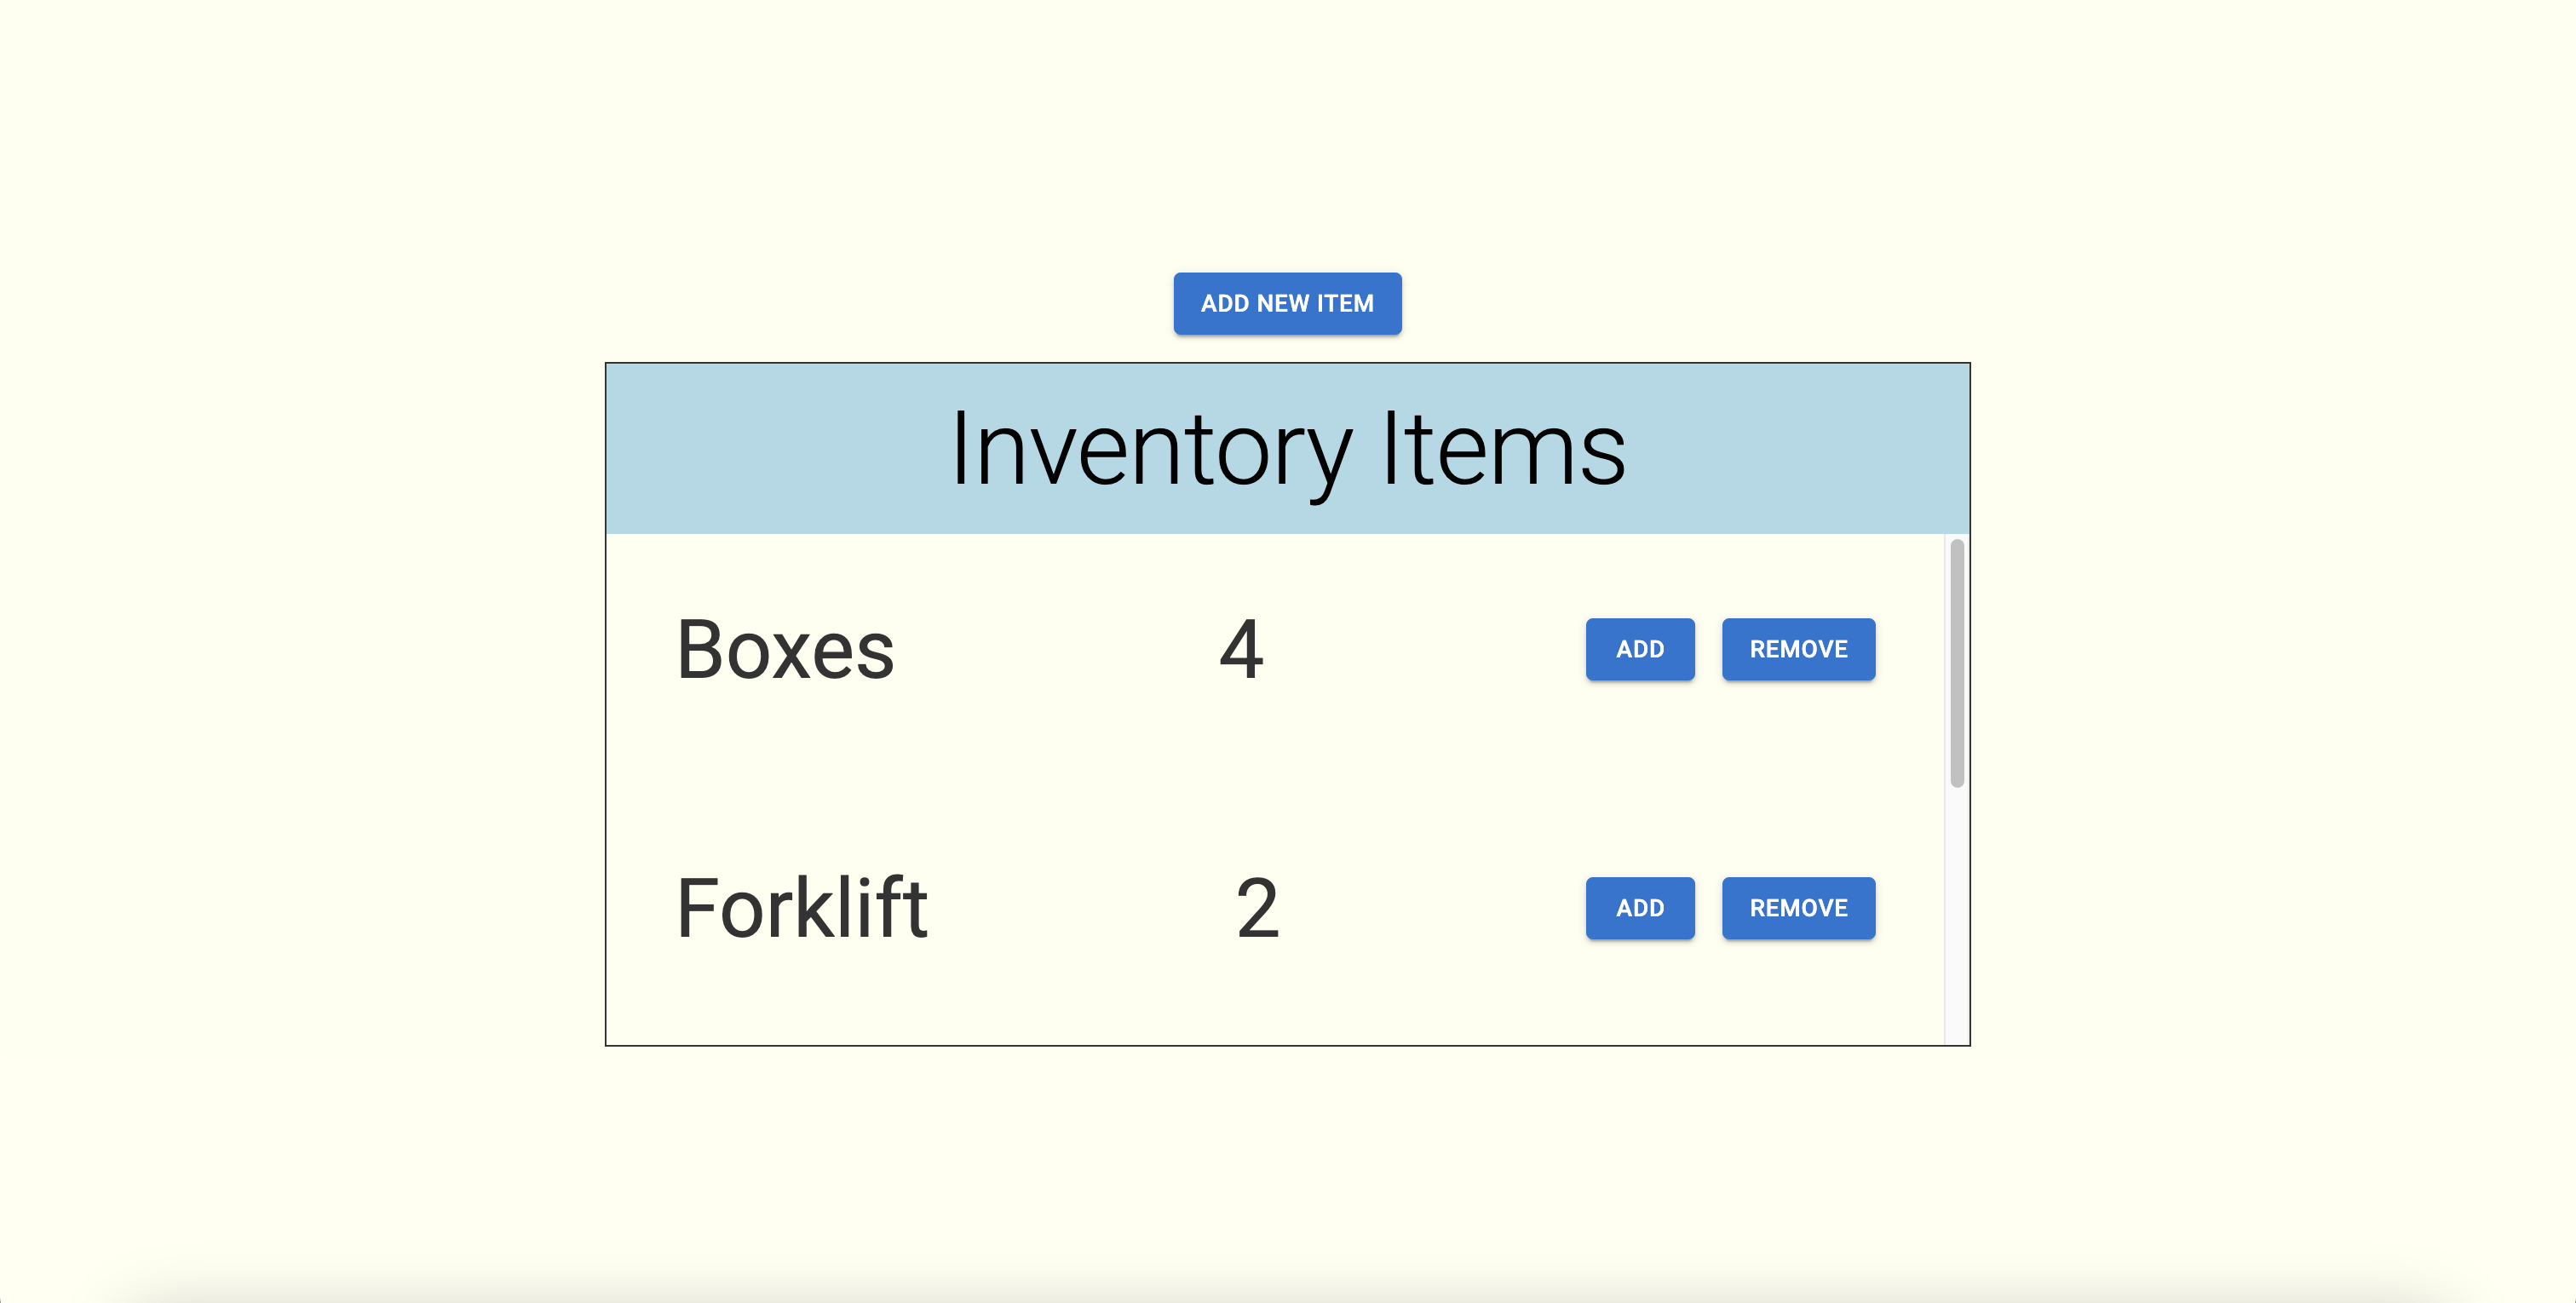This screenshot has height=1303, width=2576.
Task: Click the blank space between 2 and Forklift ADD button
Action: click(x=1430, y=908)
